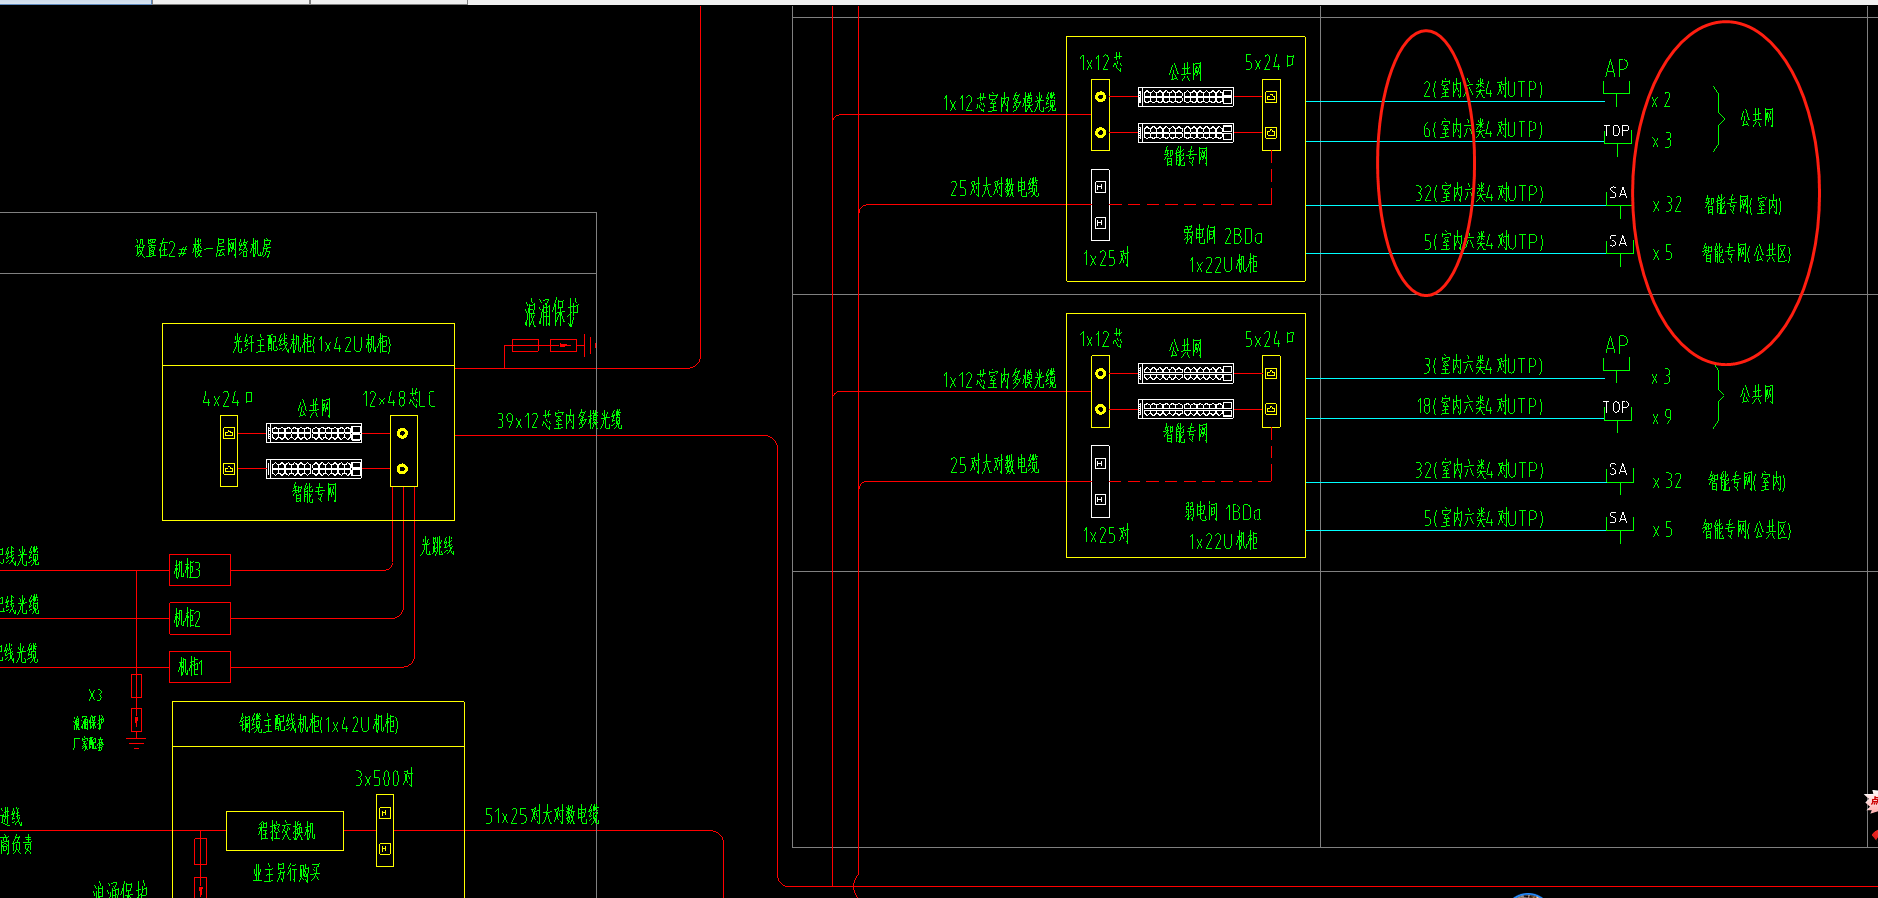
Task: Select the 25对大对数电缆 label feeding 1BDa cabinet
Action: click(994, 465)
